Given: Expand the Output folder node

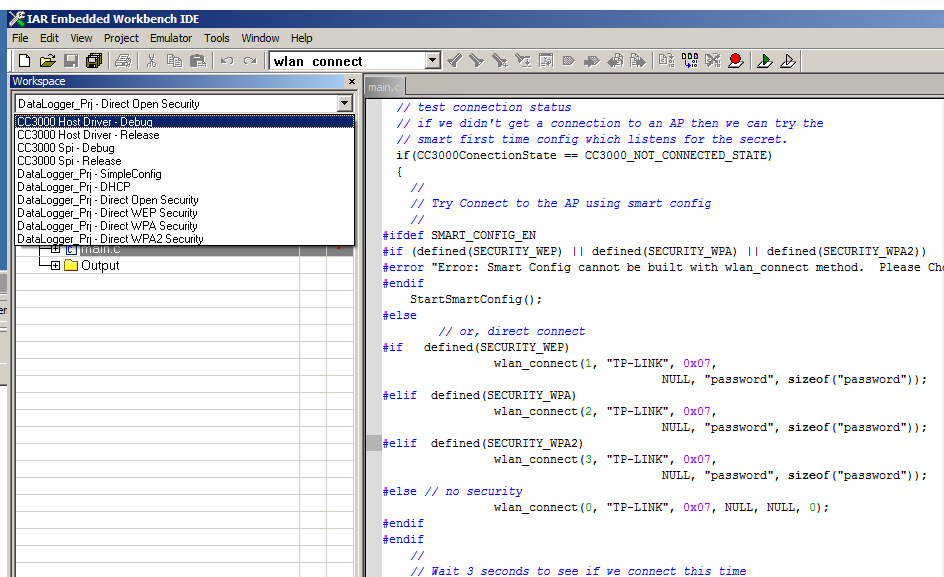Looking at the screenshot, I should click(x=55, y=266).
